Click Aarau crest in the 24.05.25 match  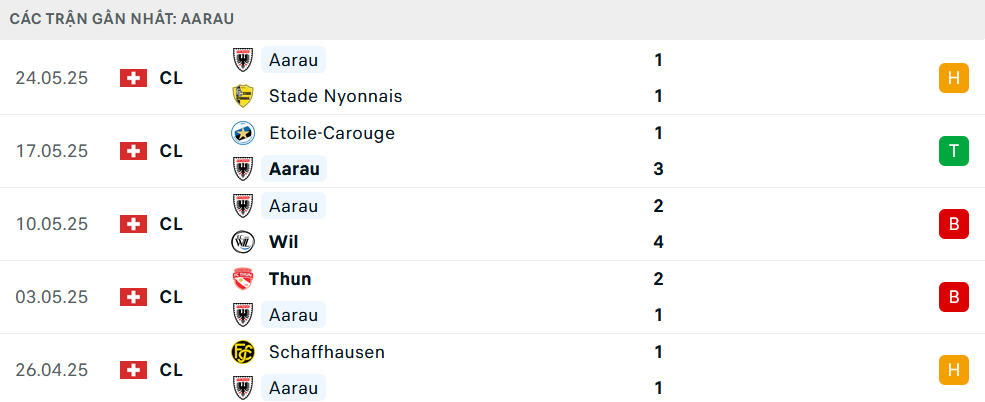242,60
